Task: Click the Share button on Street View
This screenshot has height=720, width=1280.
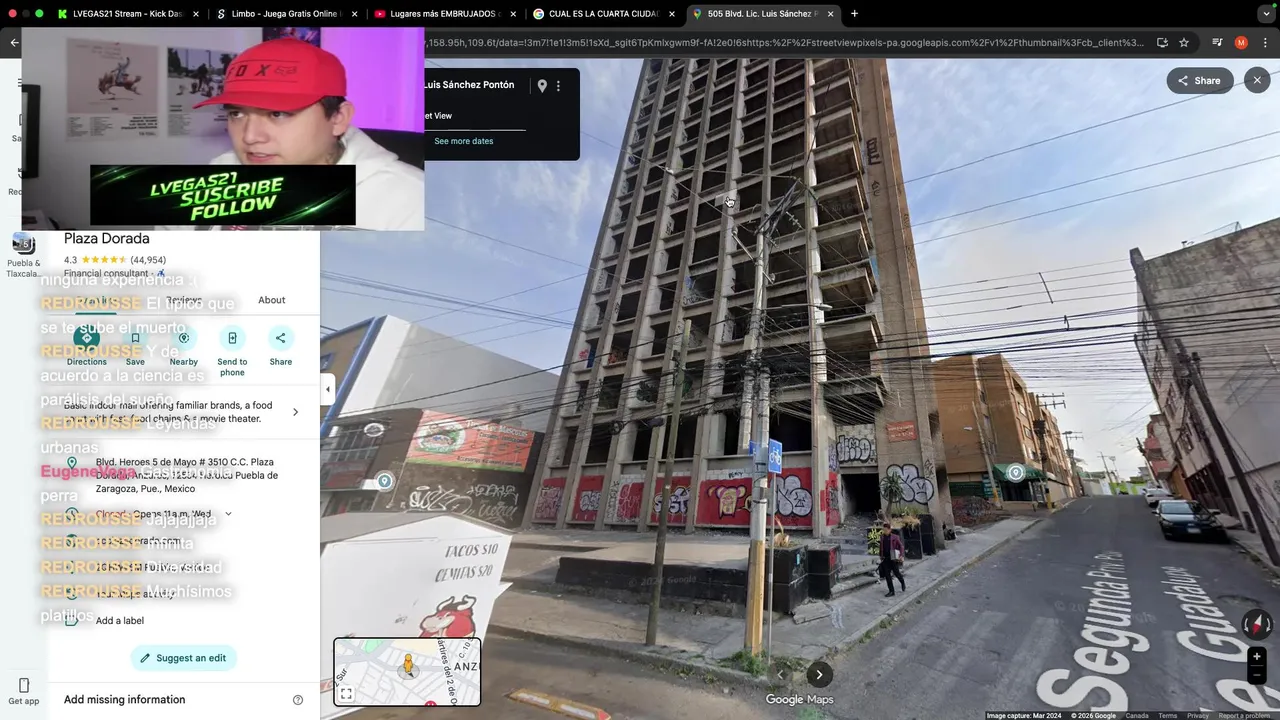Action: click(x=1199, y=81)
